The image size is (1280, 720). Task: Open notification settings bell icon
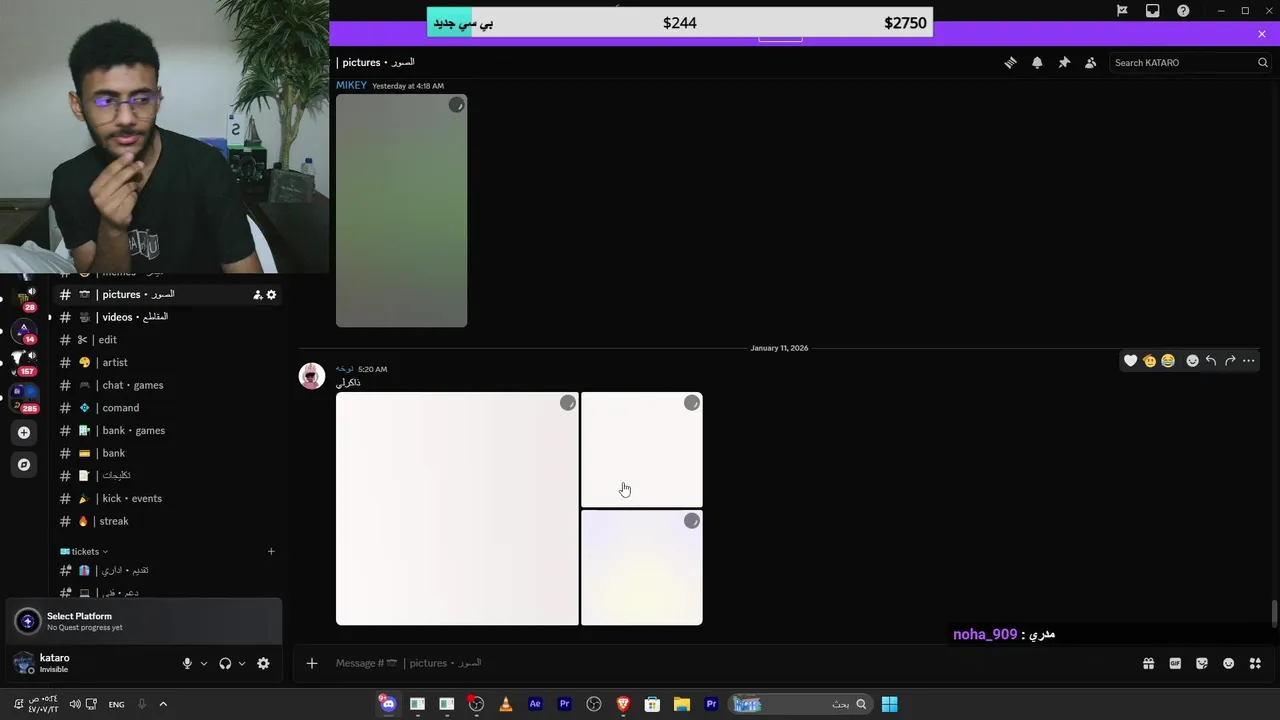pyautogui.click(x=1037, y=62)
